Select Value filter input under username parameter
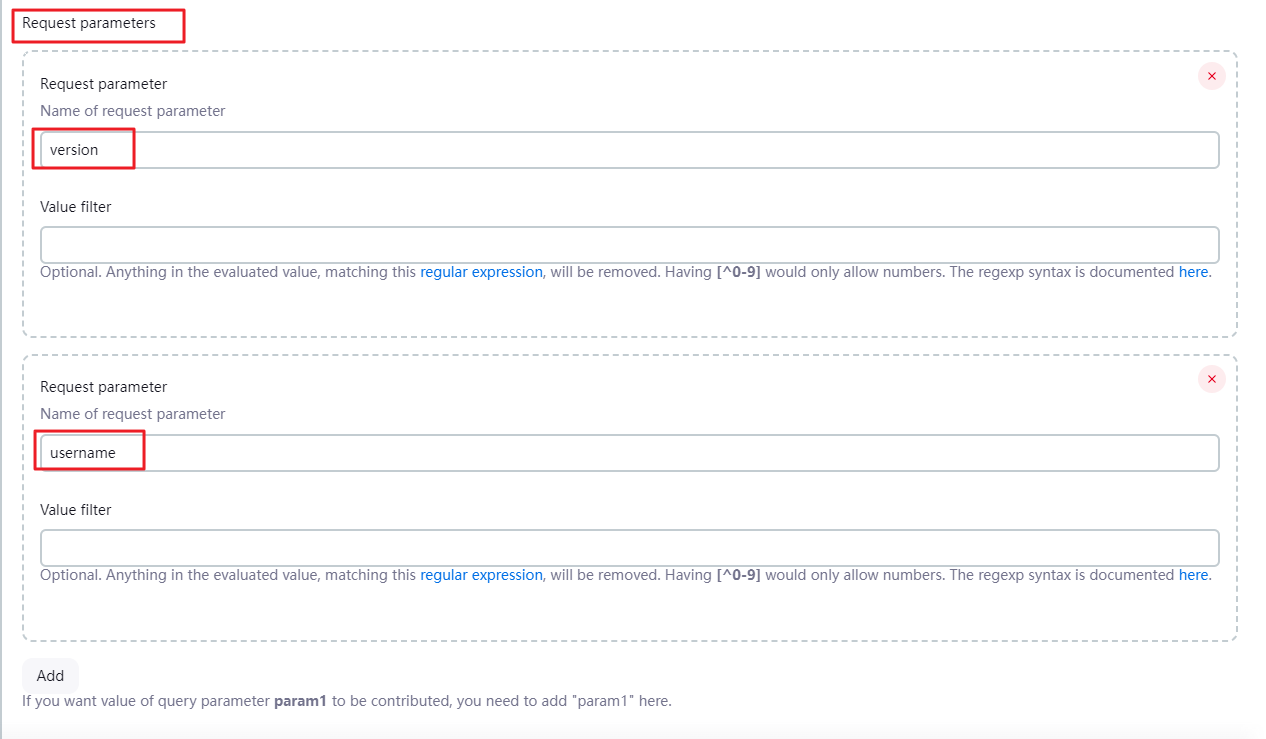This screenshot has width=1266, height=739. (629, 548)
